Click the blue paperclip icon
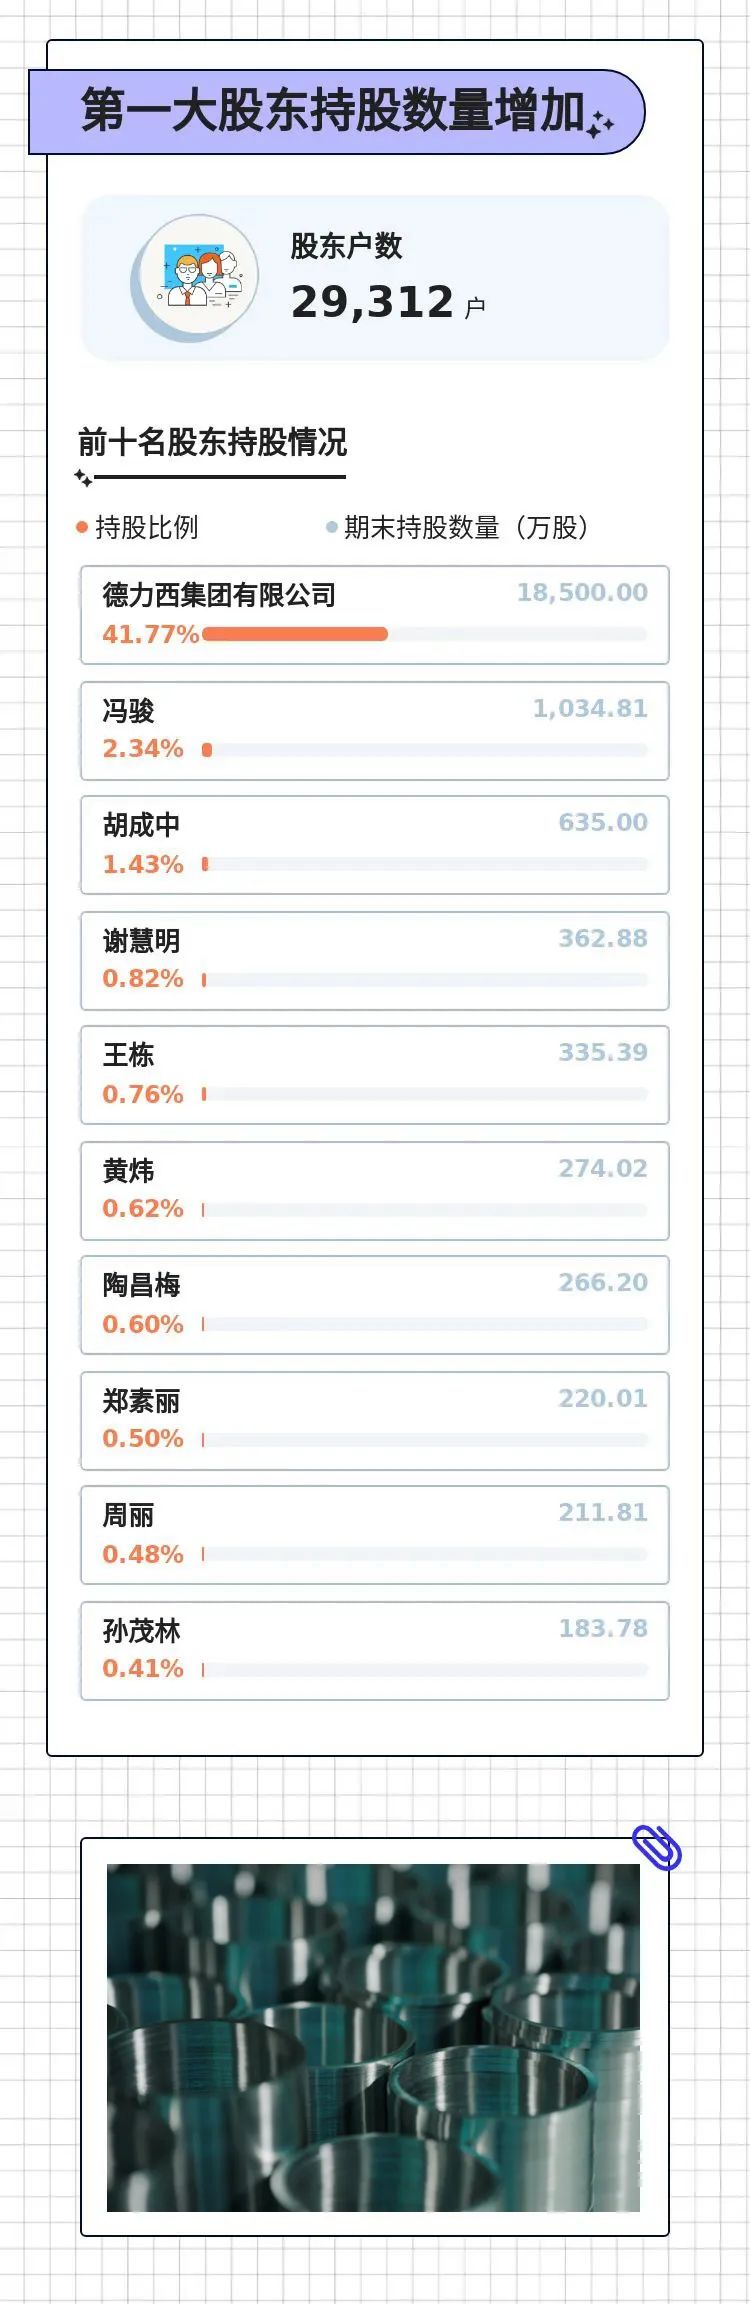This screenshot has height=2304, width=750. click(657, 1848)
